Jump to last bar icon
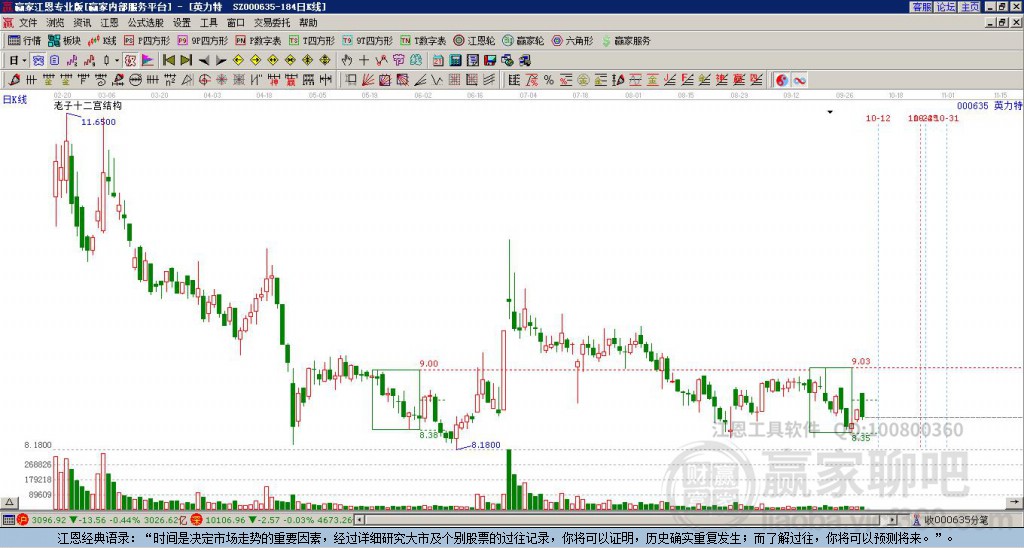Screen dimensions: 1024x548 [x=186, y=61]
